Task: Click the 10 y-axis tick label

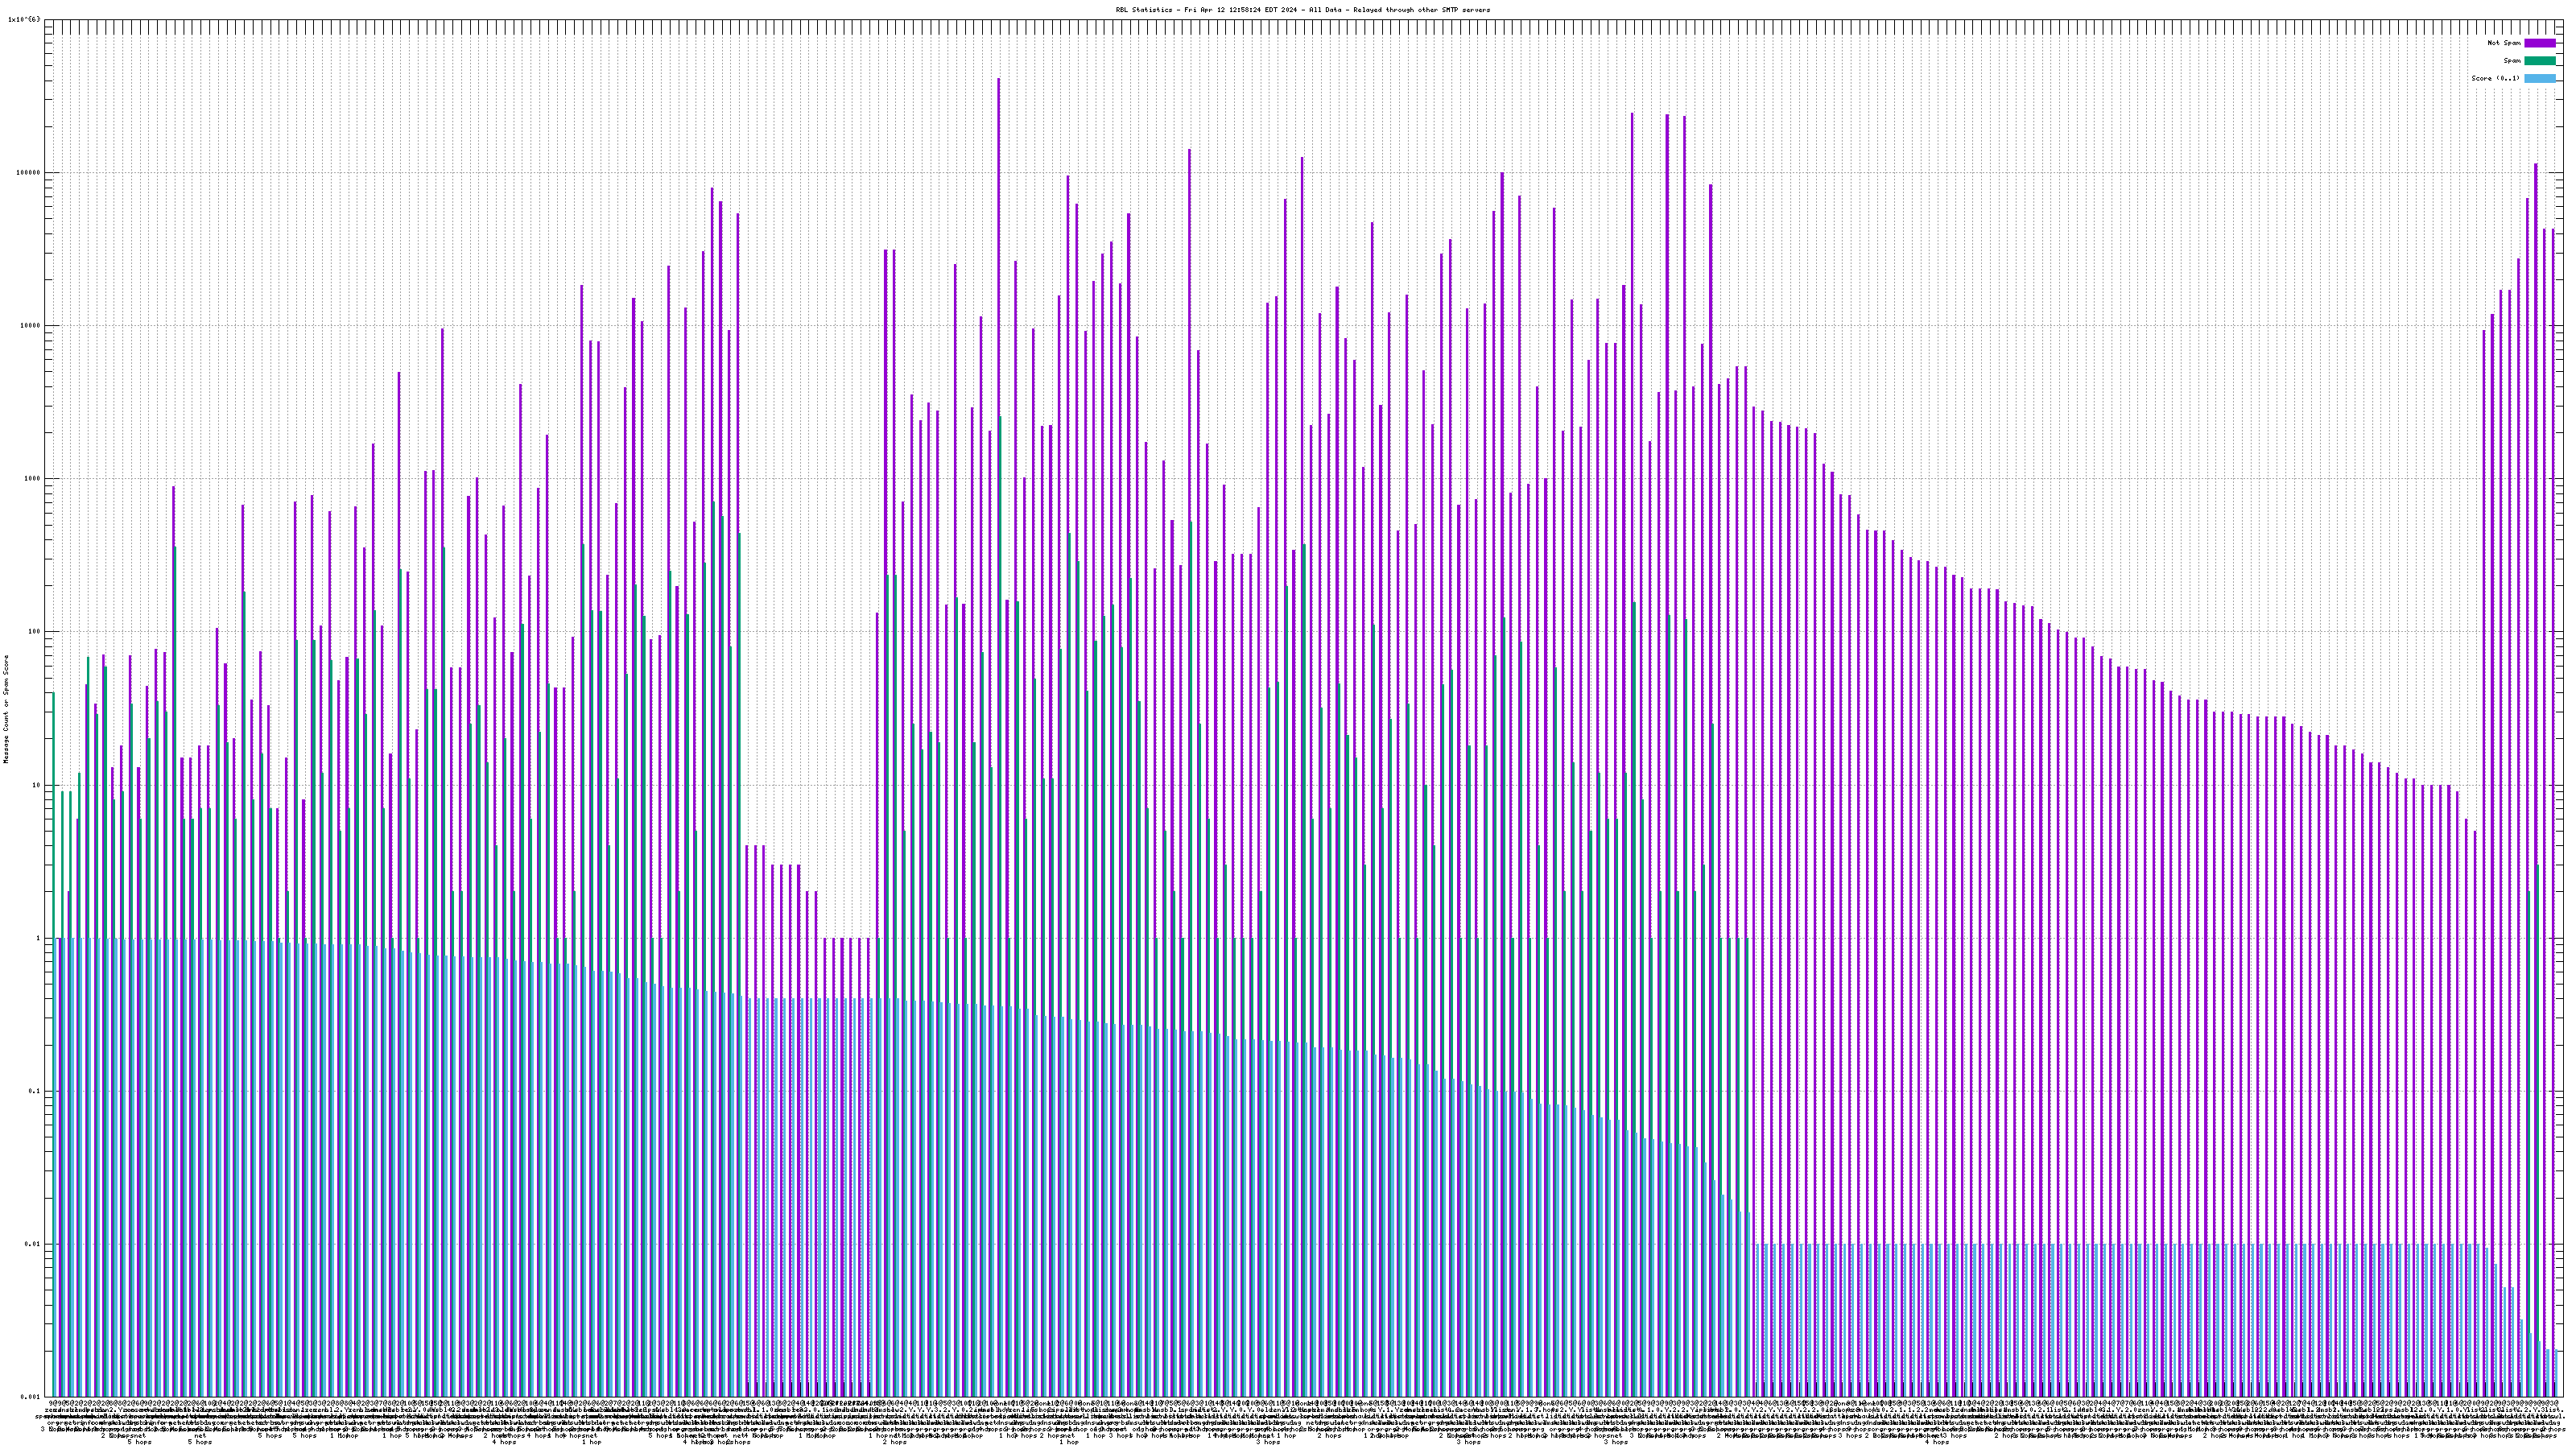Action: [x=36, y=785]
